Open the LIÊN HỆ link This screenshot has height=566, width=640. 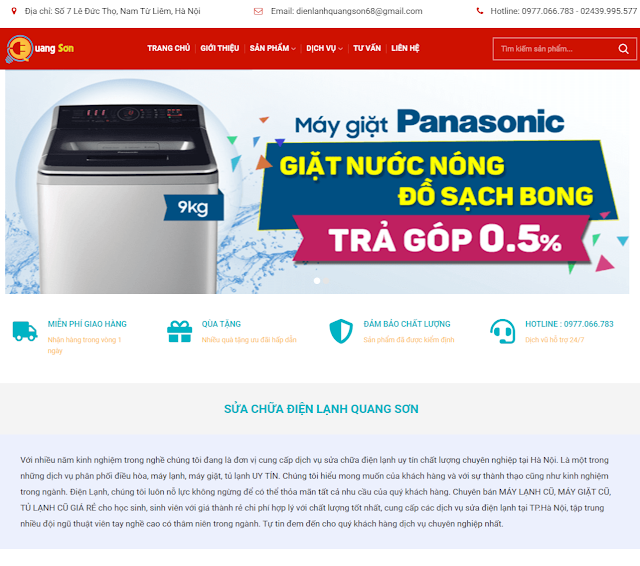coord(405,48)
